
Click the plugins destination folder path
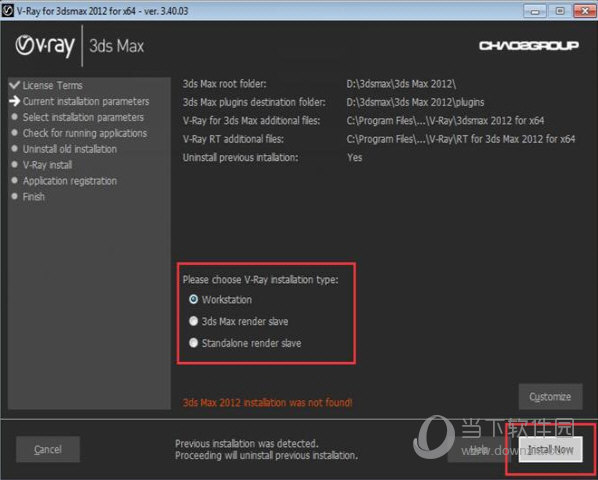[x=415, y=102]
